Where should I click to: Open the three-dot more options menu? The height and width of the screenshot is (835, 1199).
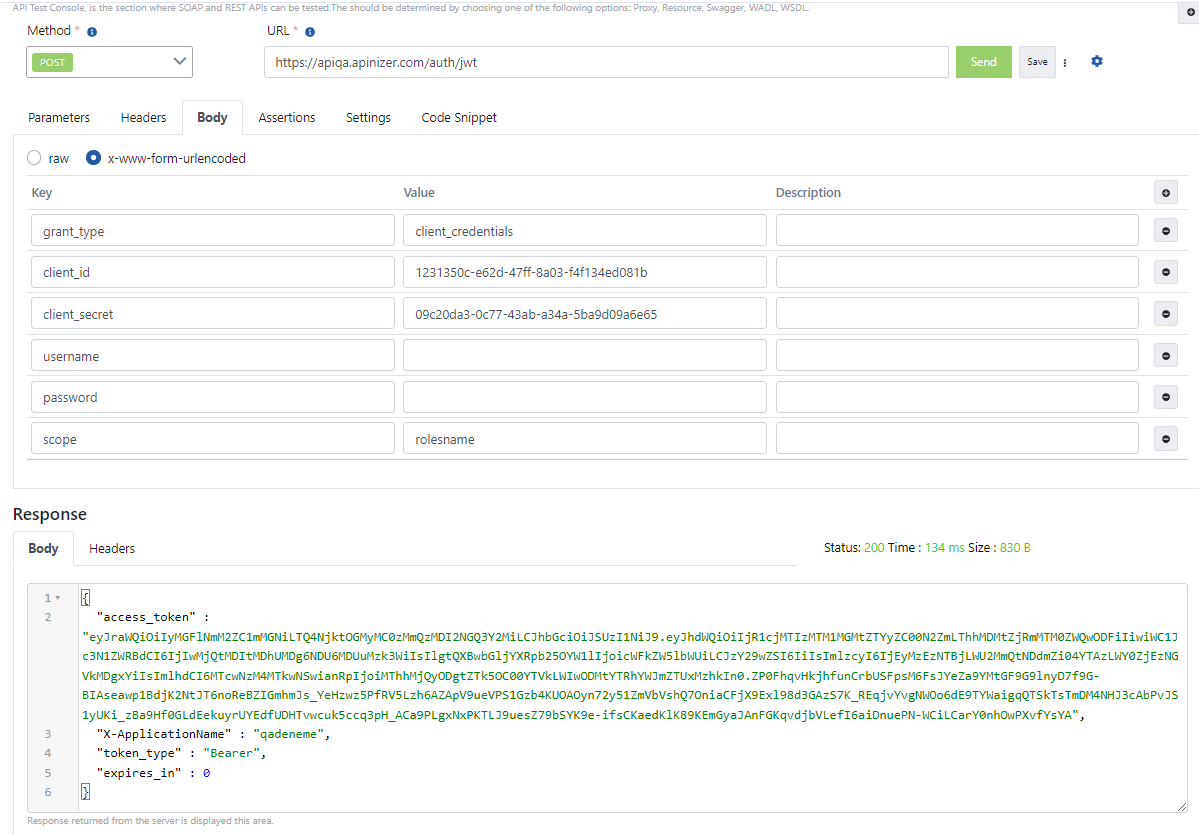pyautogui.click(x=1065, y=62)
